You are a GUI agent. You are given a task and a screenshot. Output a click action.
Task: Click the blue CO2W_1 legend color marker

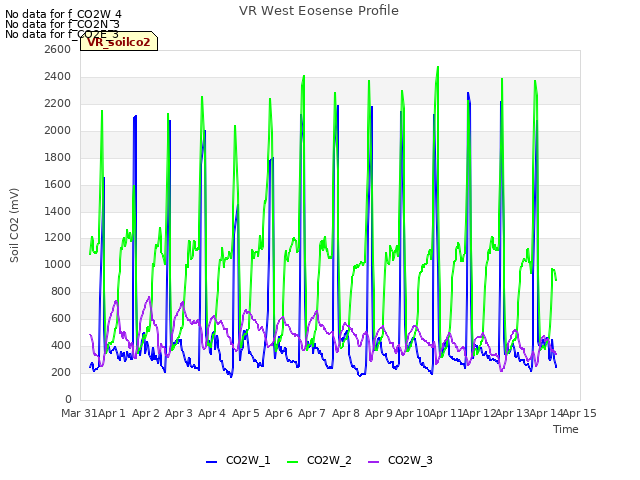coord(211,461)
